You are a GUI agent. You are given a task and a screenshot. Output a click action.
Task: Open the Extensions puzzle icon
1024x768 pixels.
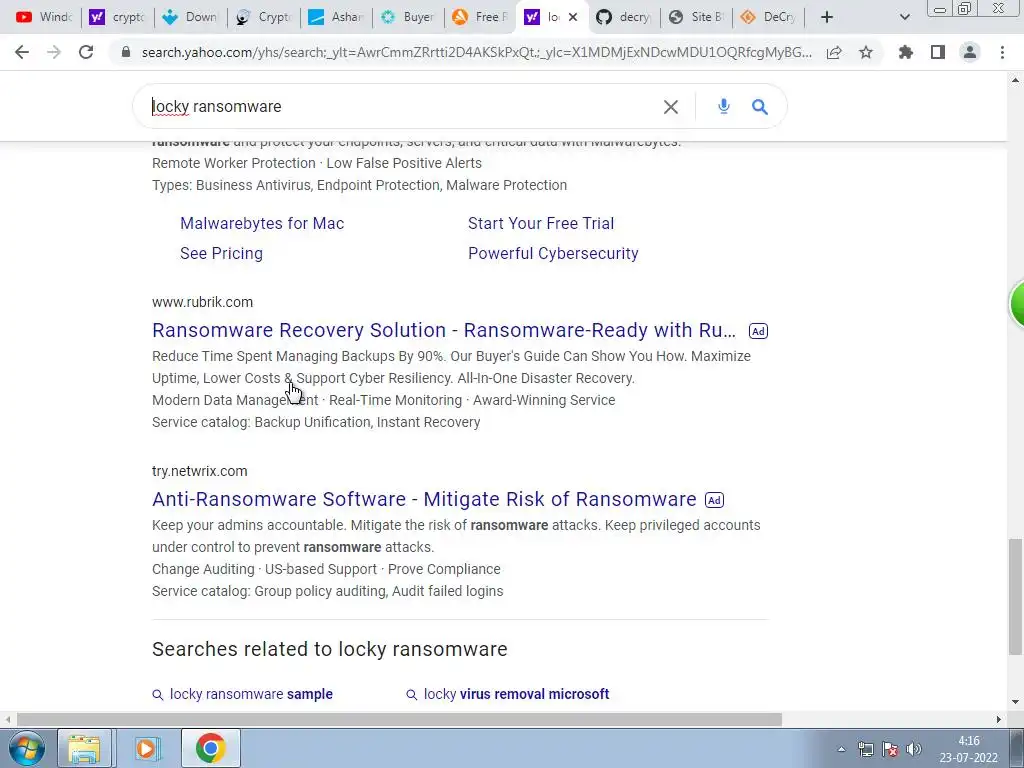click(x=906, y=52)
